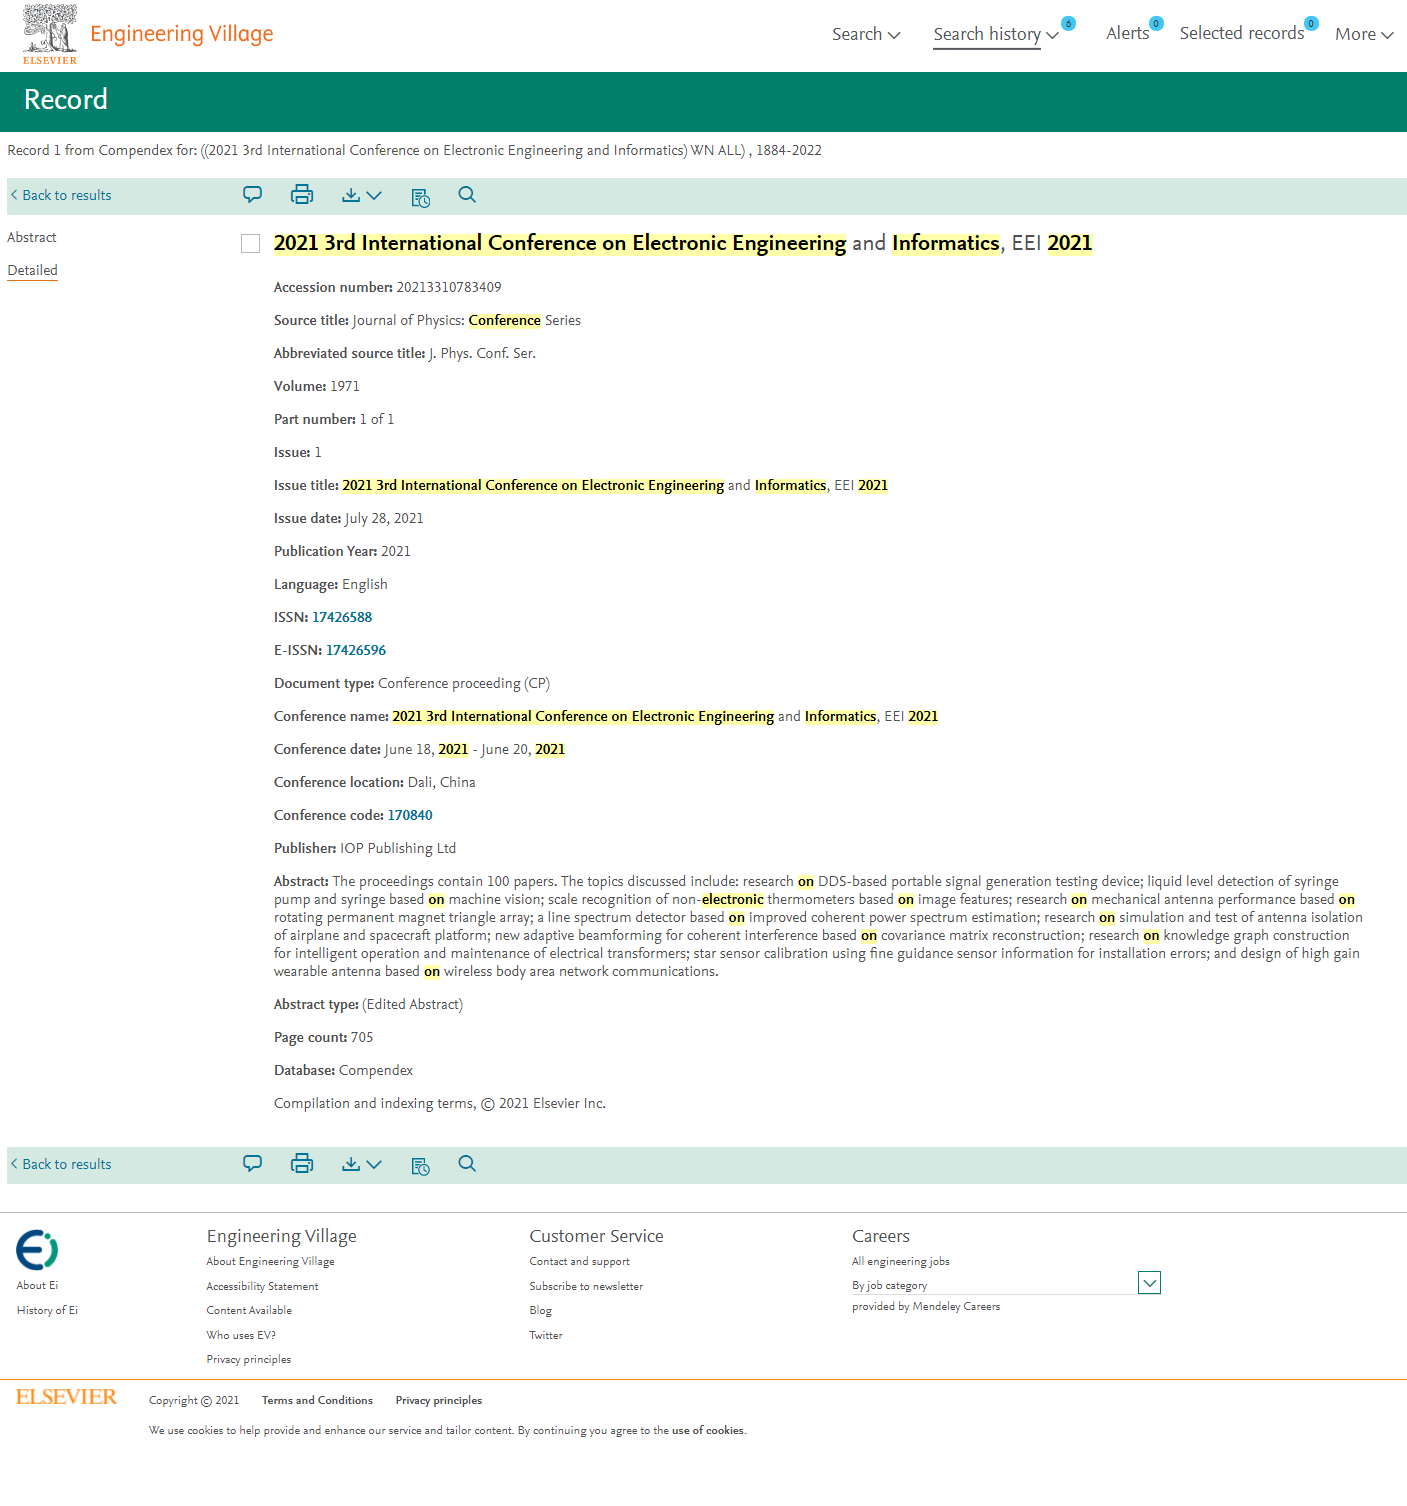Open Content Available footer link
The height and width of the screenshot is (1506, 1407).
pos(249,1310)
